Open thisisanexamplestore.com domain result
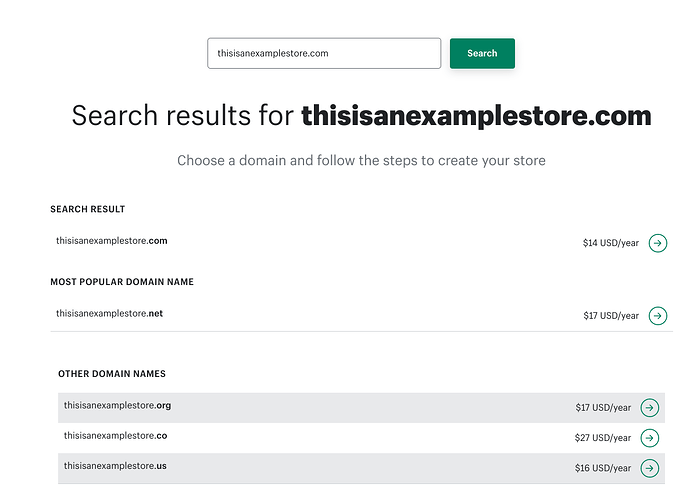This screenshot has height=497, width=690. (112, 241)
